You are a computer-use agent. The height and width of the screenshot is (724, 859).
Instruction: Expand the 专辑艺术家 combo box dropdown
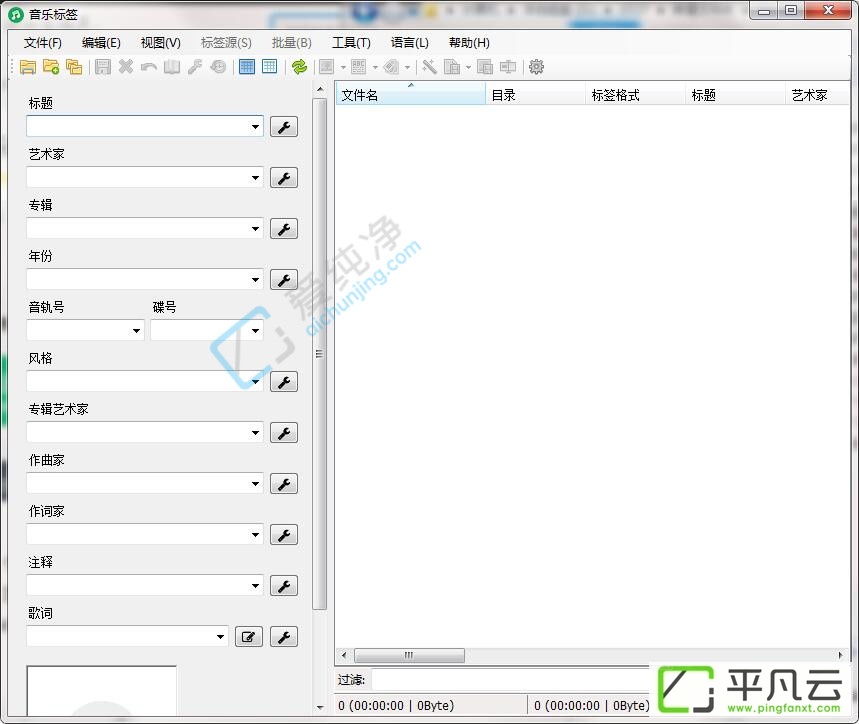[x=255, y=433]
